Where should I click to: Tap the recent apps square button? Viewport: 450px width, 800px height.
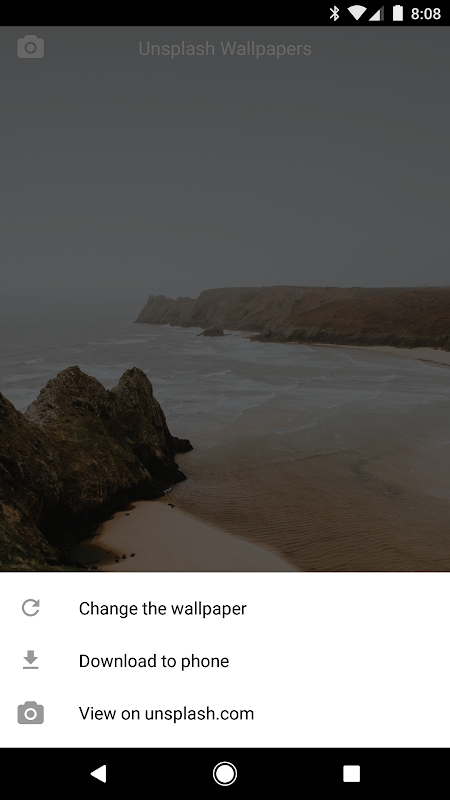coord(351,773)
